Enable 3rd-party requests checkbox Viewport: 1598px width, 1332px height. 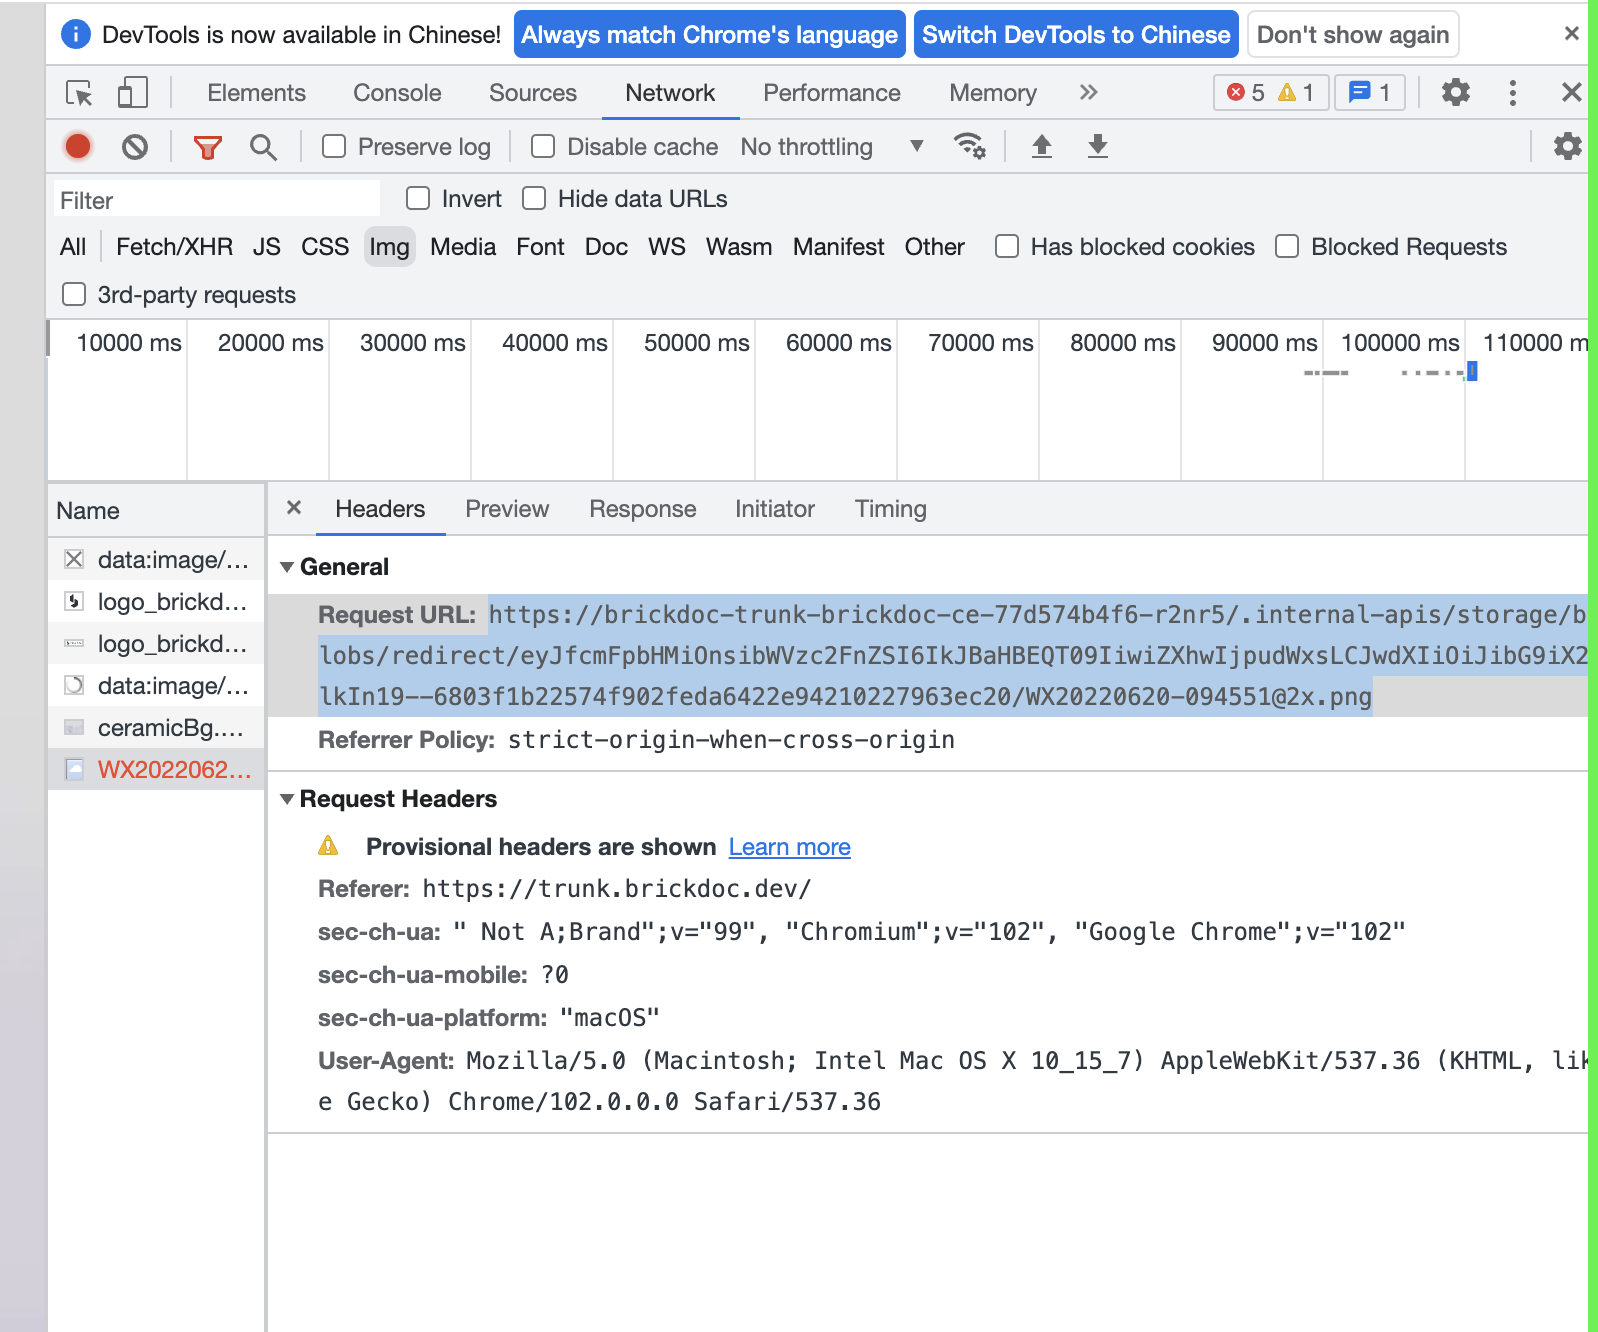(74, 294)
